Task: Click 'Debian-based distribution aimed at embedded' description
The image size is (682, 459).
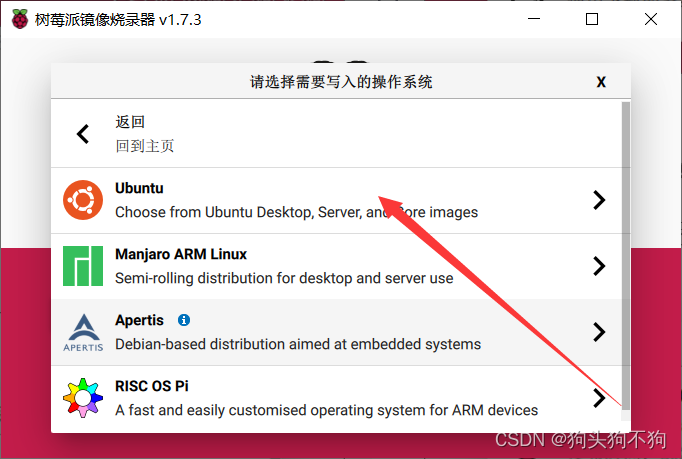Action: (298, 344)
